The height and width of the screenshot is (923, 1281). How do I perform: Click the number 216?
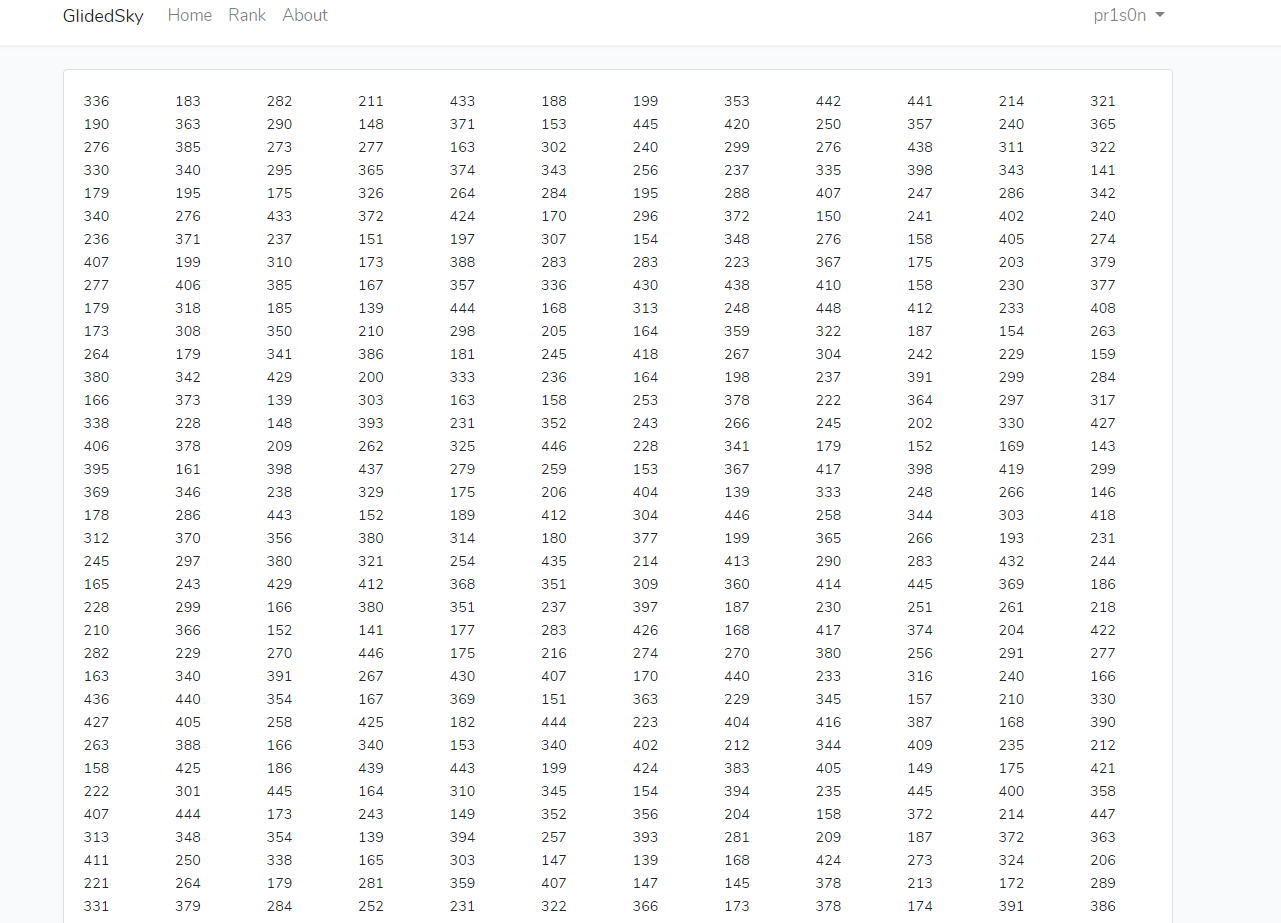(x=554, y=653)
